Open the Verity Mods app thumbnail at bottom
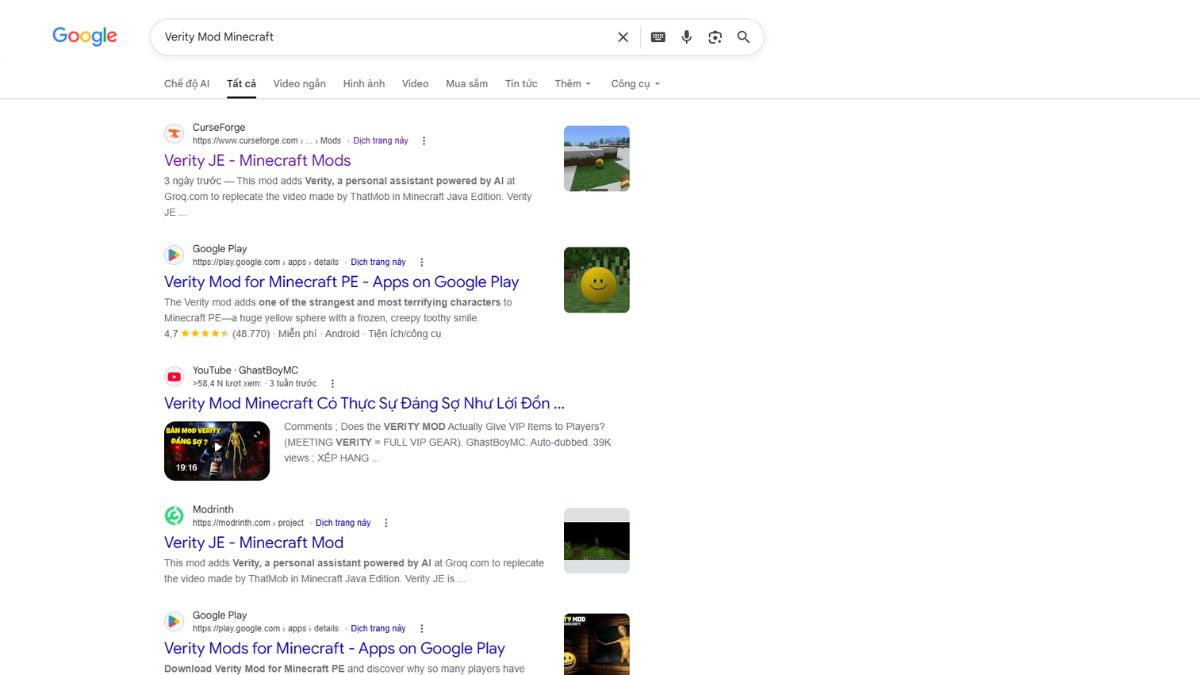The image size is (1200, 675). click(x=597, y=644)
